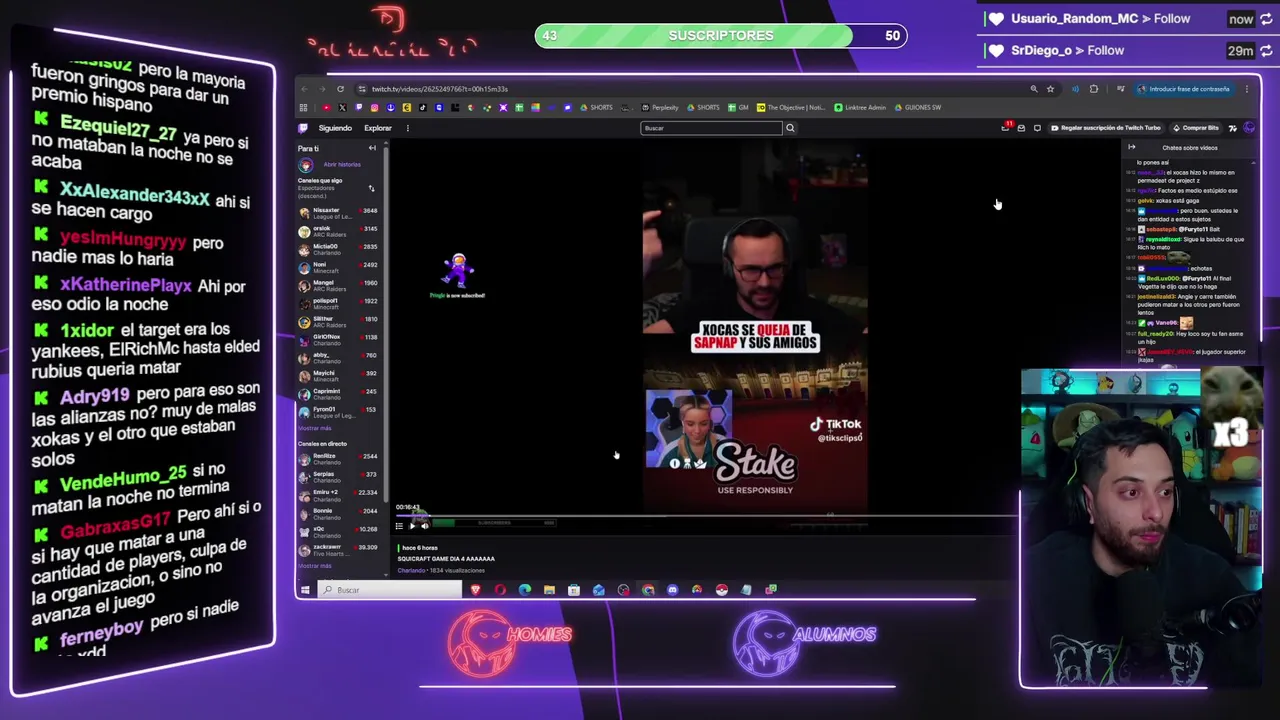Open the GM bookmark
Image resolution: width=1280 pixels, height=720 pixels.
738,107
